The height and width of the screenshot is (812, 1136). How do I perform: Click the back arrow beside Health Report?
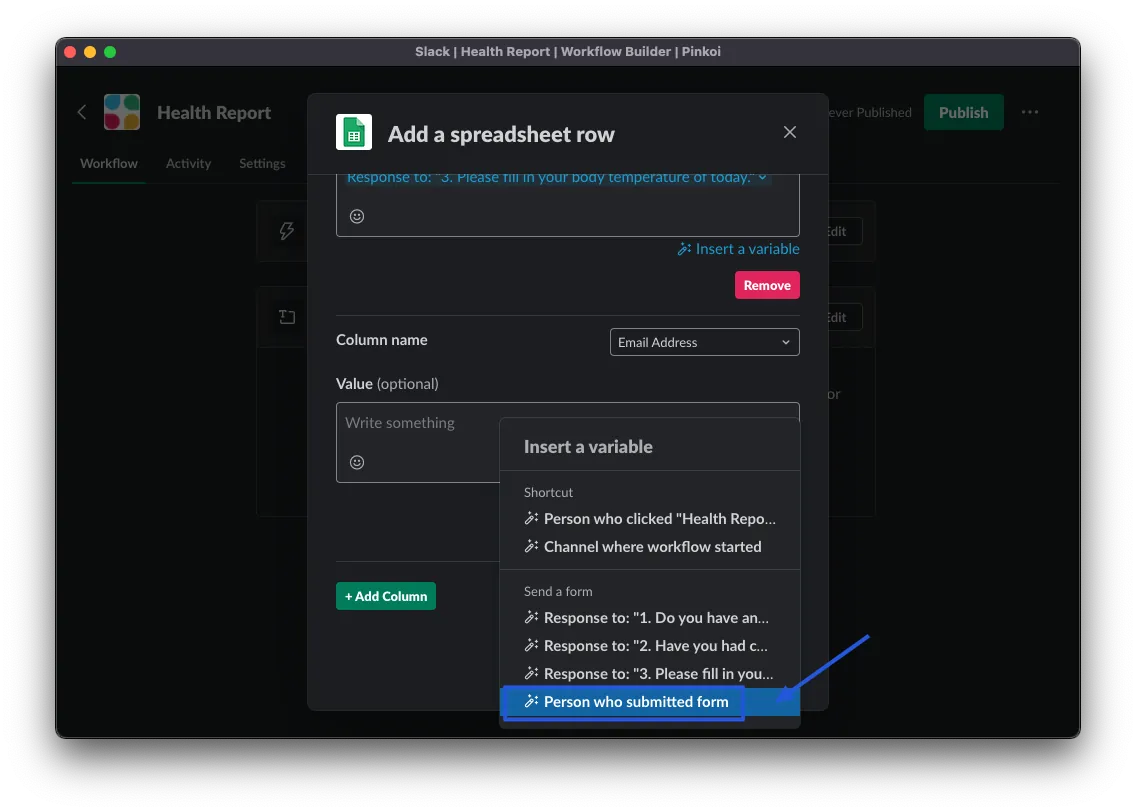coord(82,112)
